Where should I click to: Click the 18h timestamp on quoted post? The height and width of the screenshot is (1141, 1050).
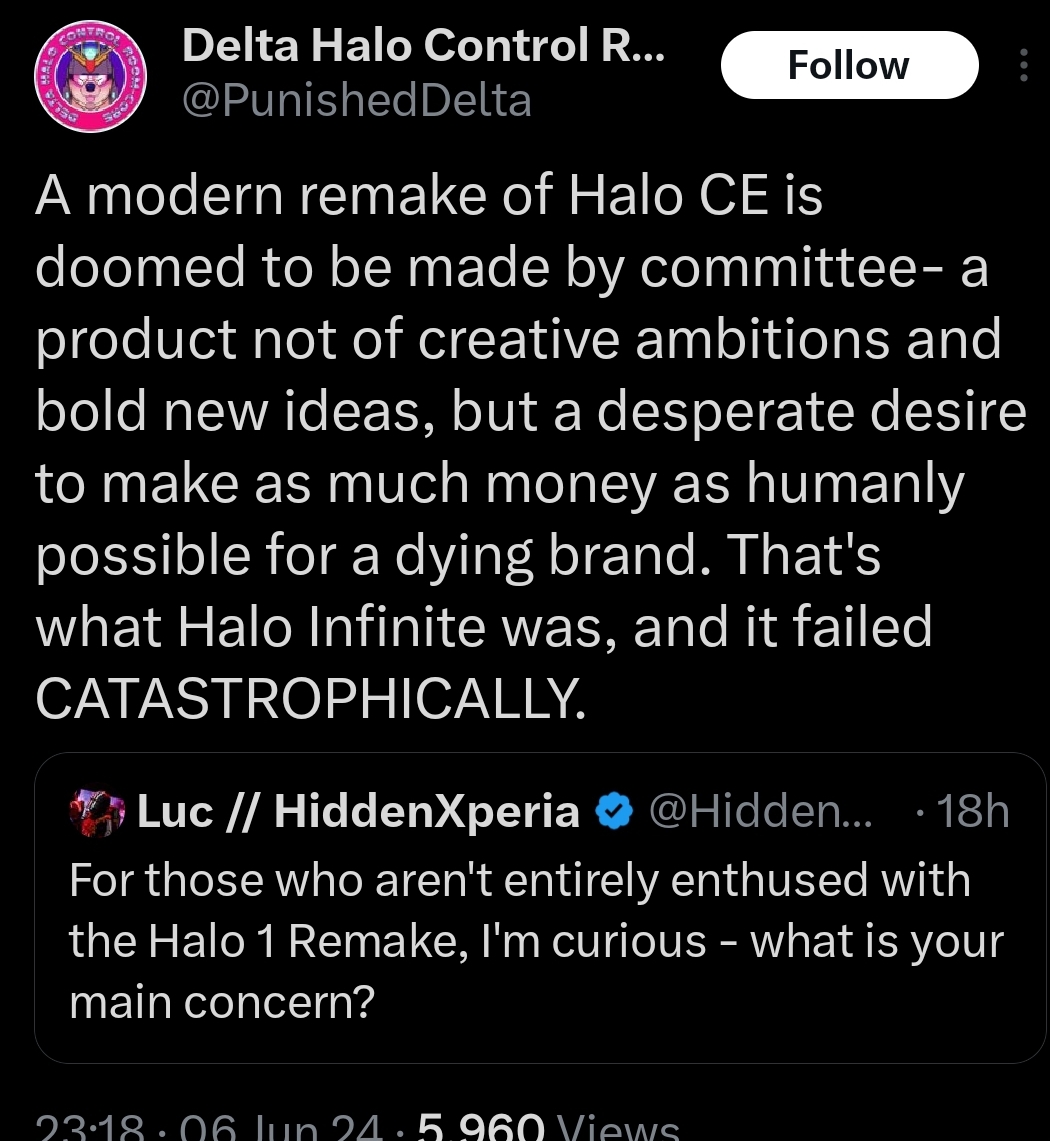coord(968,812)
